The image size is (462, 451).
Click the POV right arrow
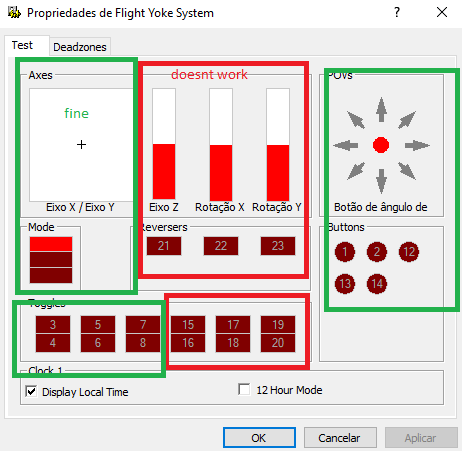(x=417, y=145)
